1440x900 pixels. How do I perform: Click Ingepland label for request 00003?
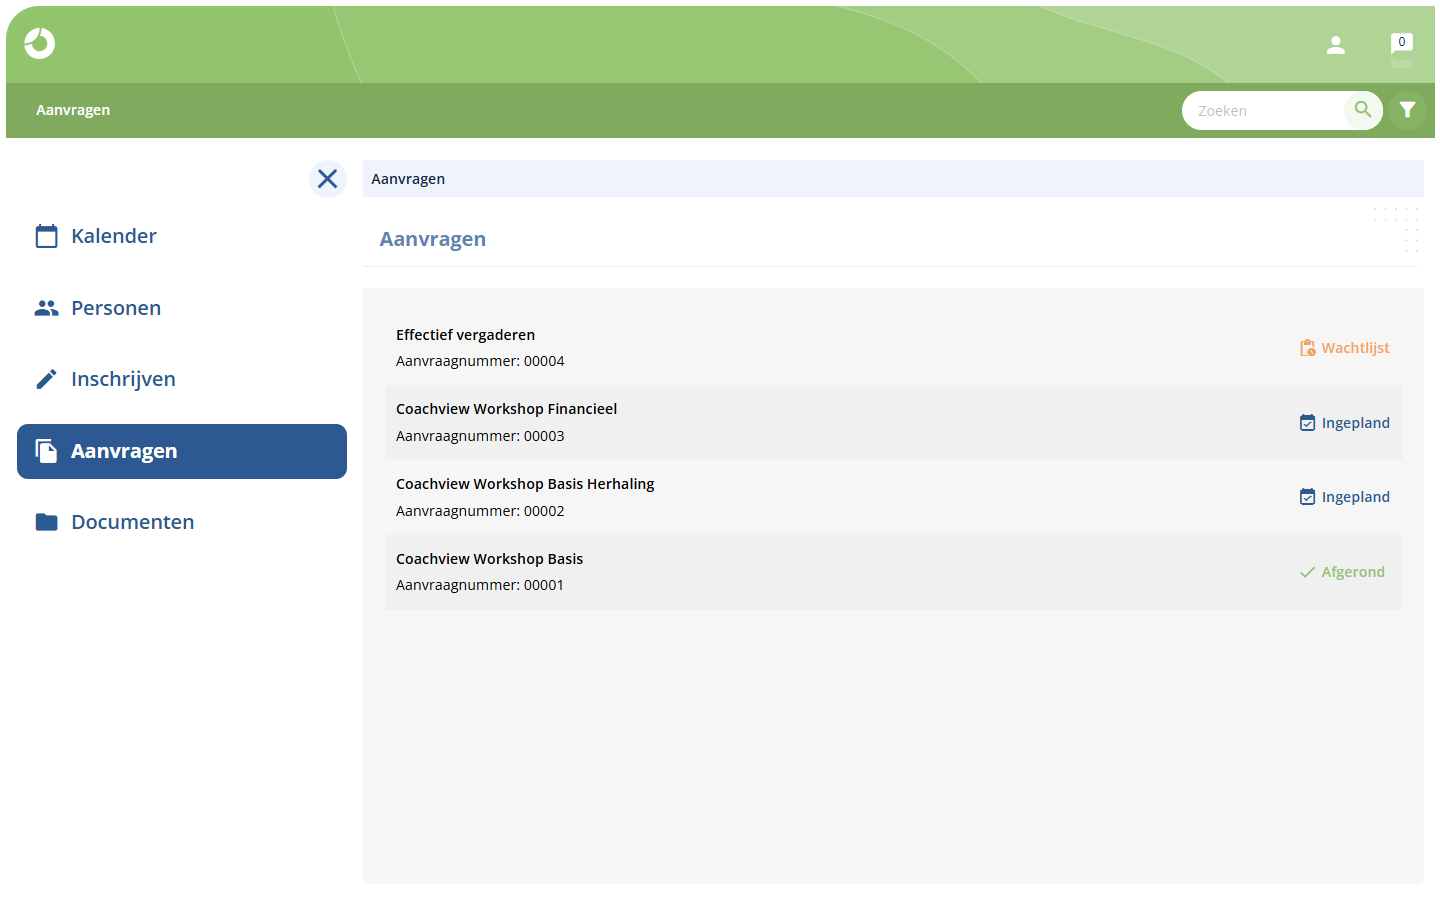click(x=1356, y=423)
